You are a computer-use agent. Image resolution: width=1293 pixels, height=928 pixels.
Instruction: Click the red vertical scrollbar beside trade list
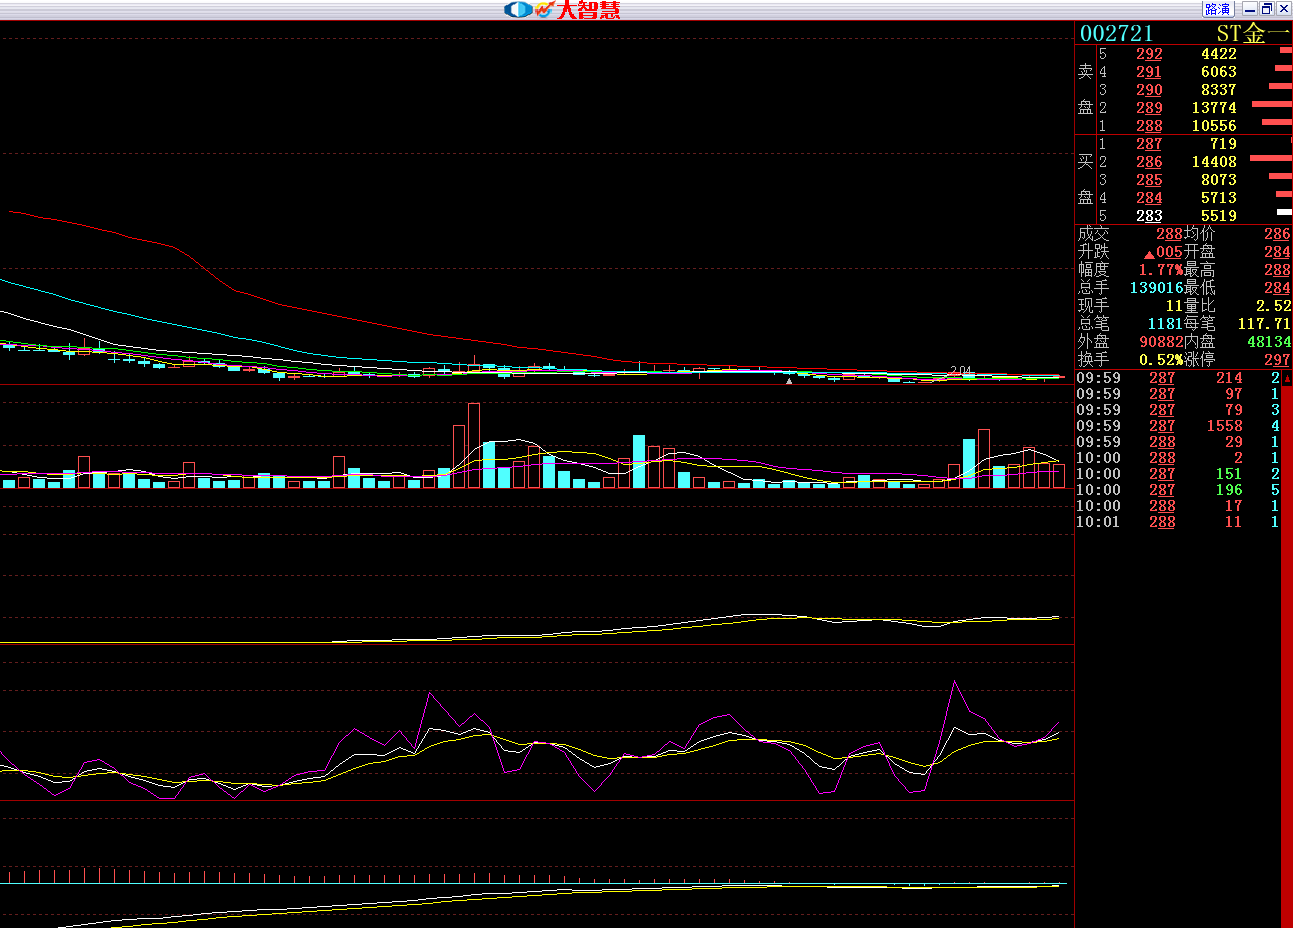1287,650
